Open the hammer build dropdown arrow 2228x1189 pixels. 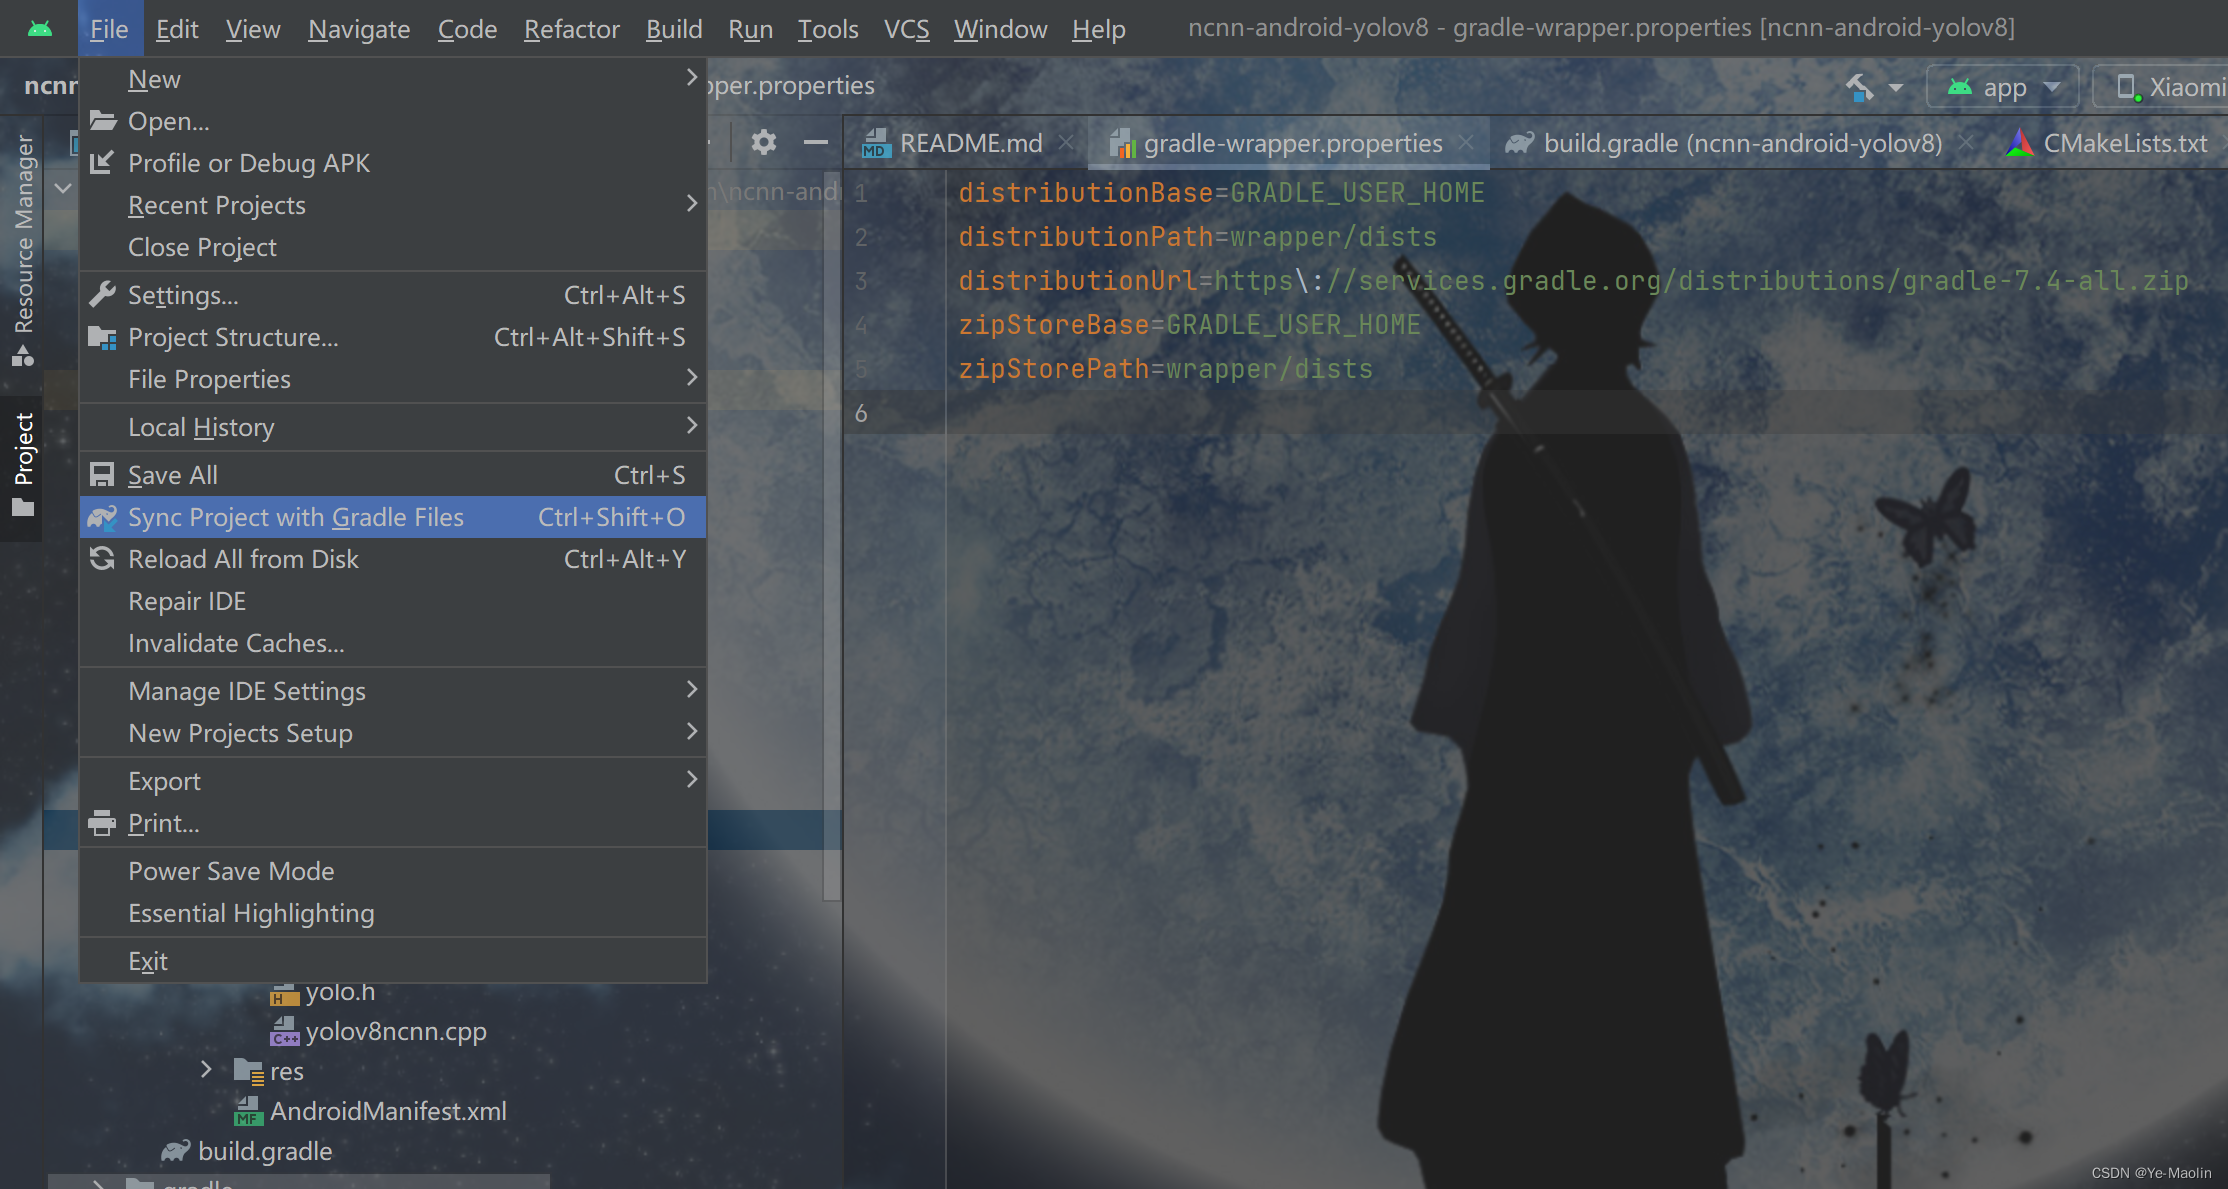point(1896,88)
